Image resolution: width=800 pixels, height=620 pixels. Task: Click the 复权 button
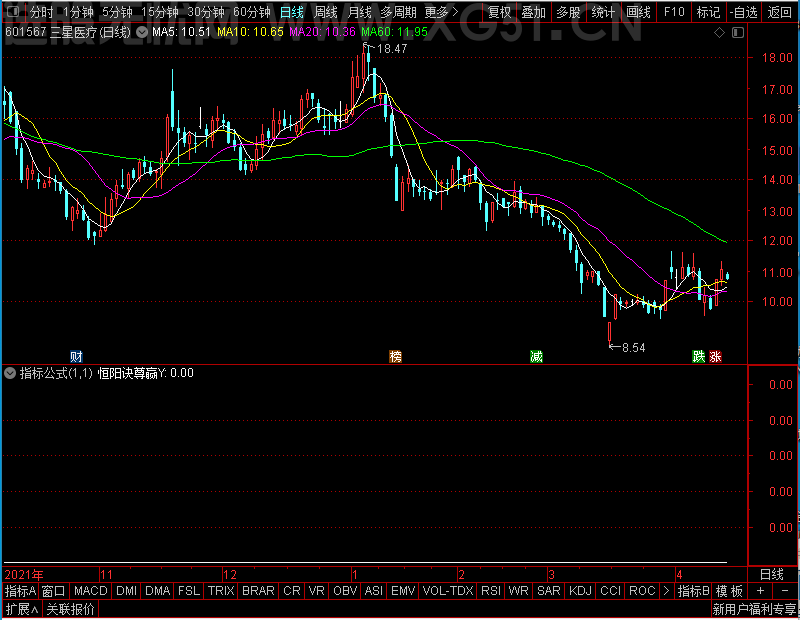coord(499,12)
